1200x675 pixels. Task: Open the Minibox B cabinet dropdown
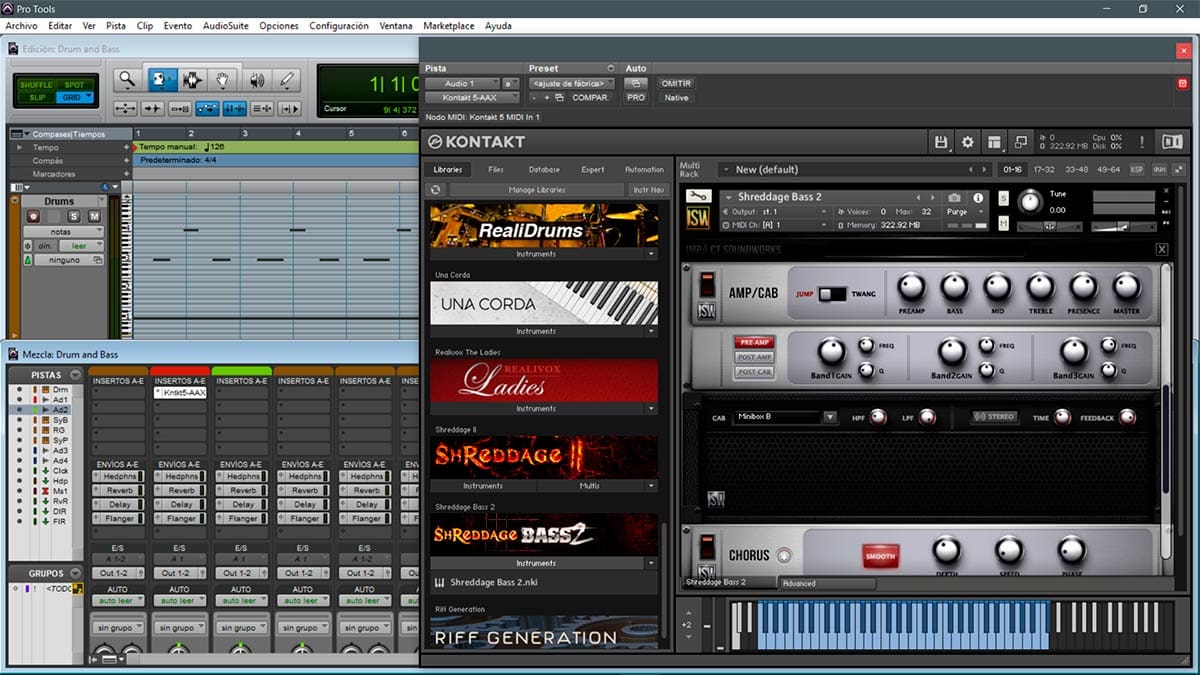pyautogui.click(x=785, y=417)
